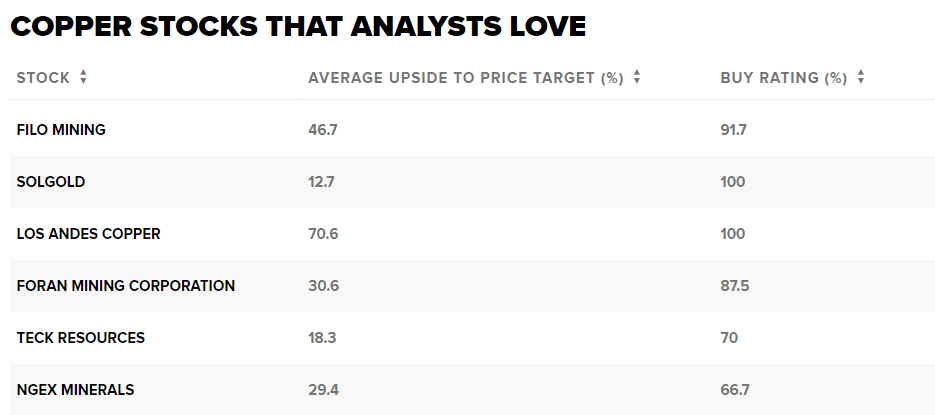Click SolGold's 12.7 upside value
Screen dimensions: 935x415
click(x=321, y=182)
